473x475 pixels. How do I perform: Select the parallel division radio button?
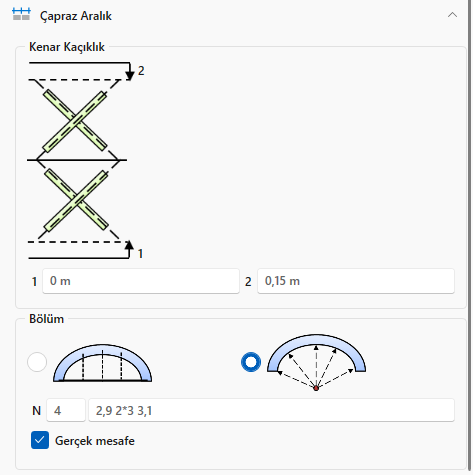point(37,362)
